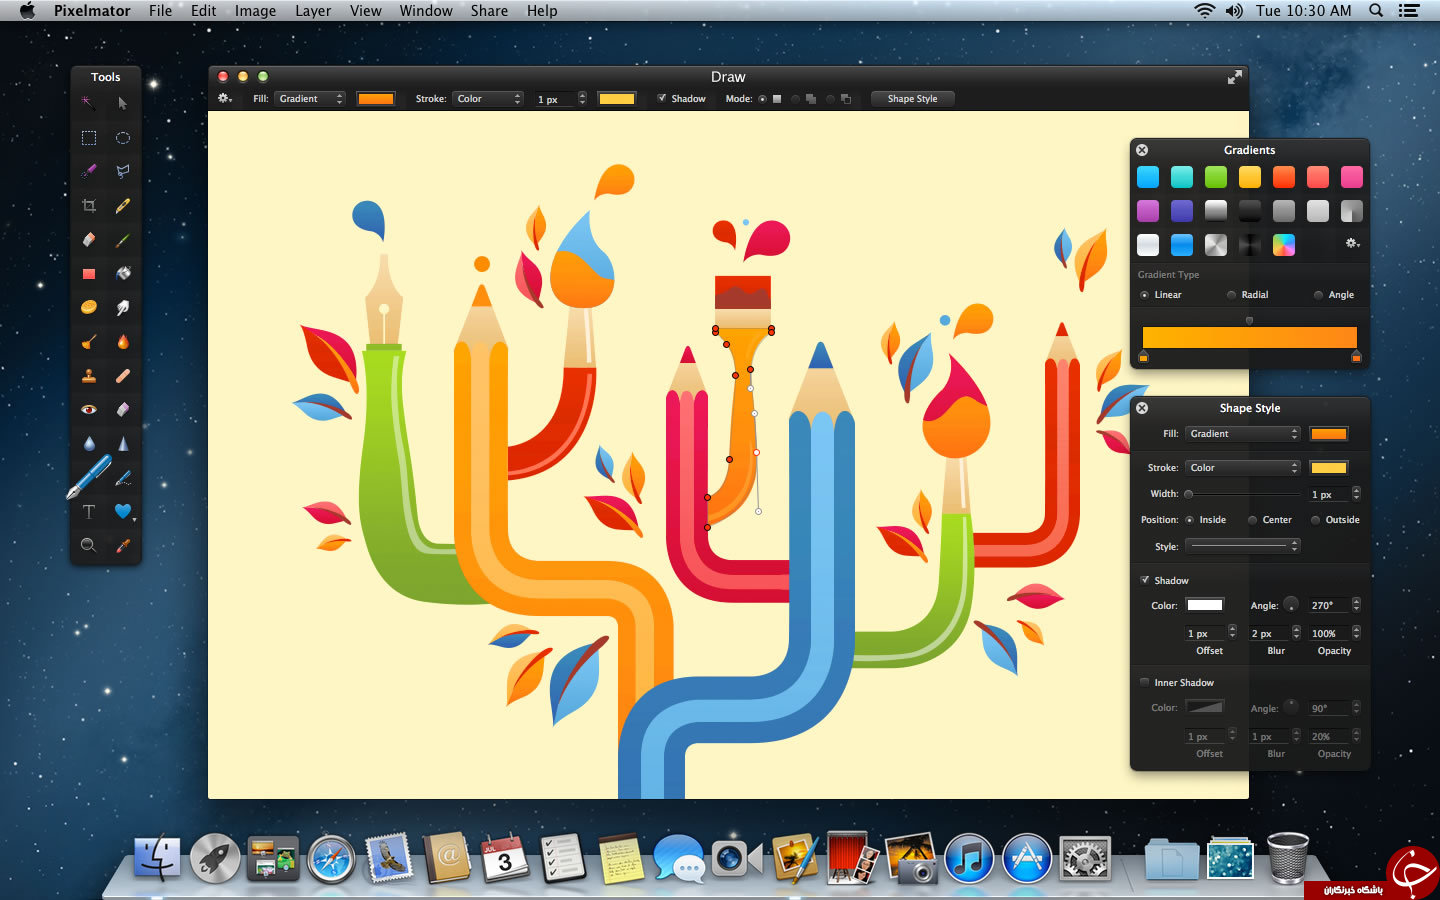The image size is (1440, 900).
Task: Select the Healing bandage tool
Action: (x=122, y=375)
